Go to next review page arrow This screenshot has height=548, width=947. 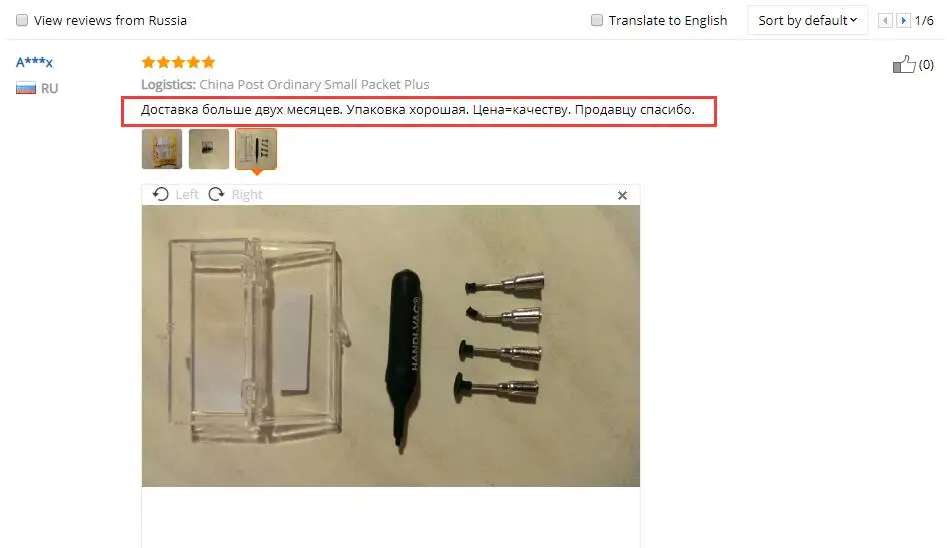click(904, 21)
